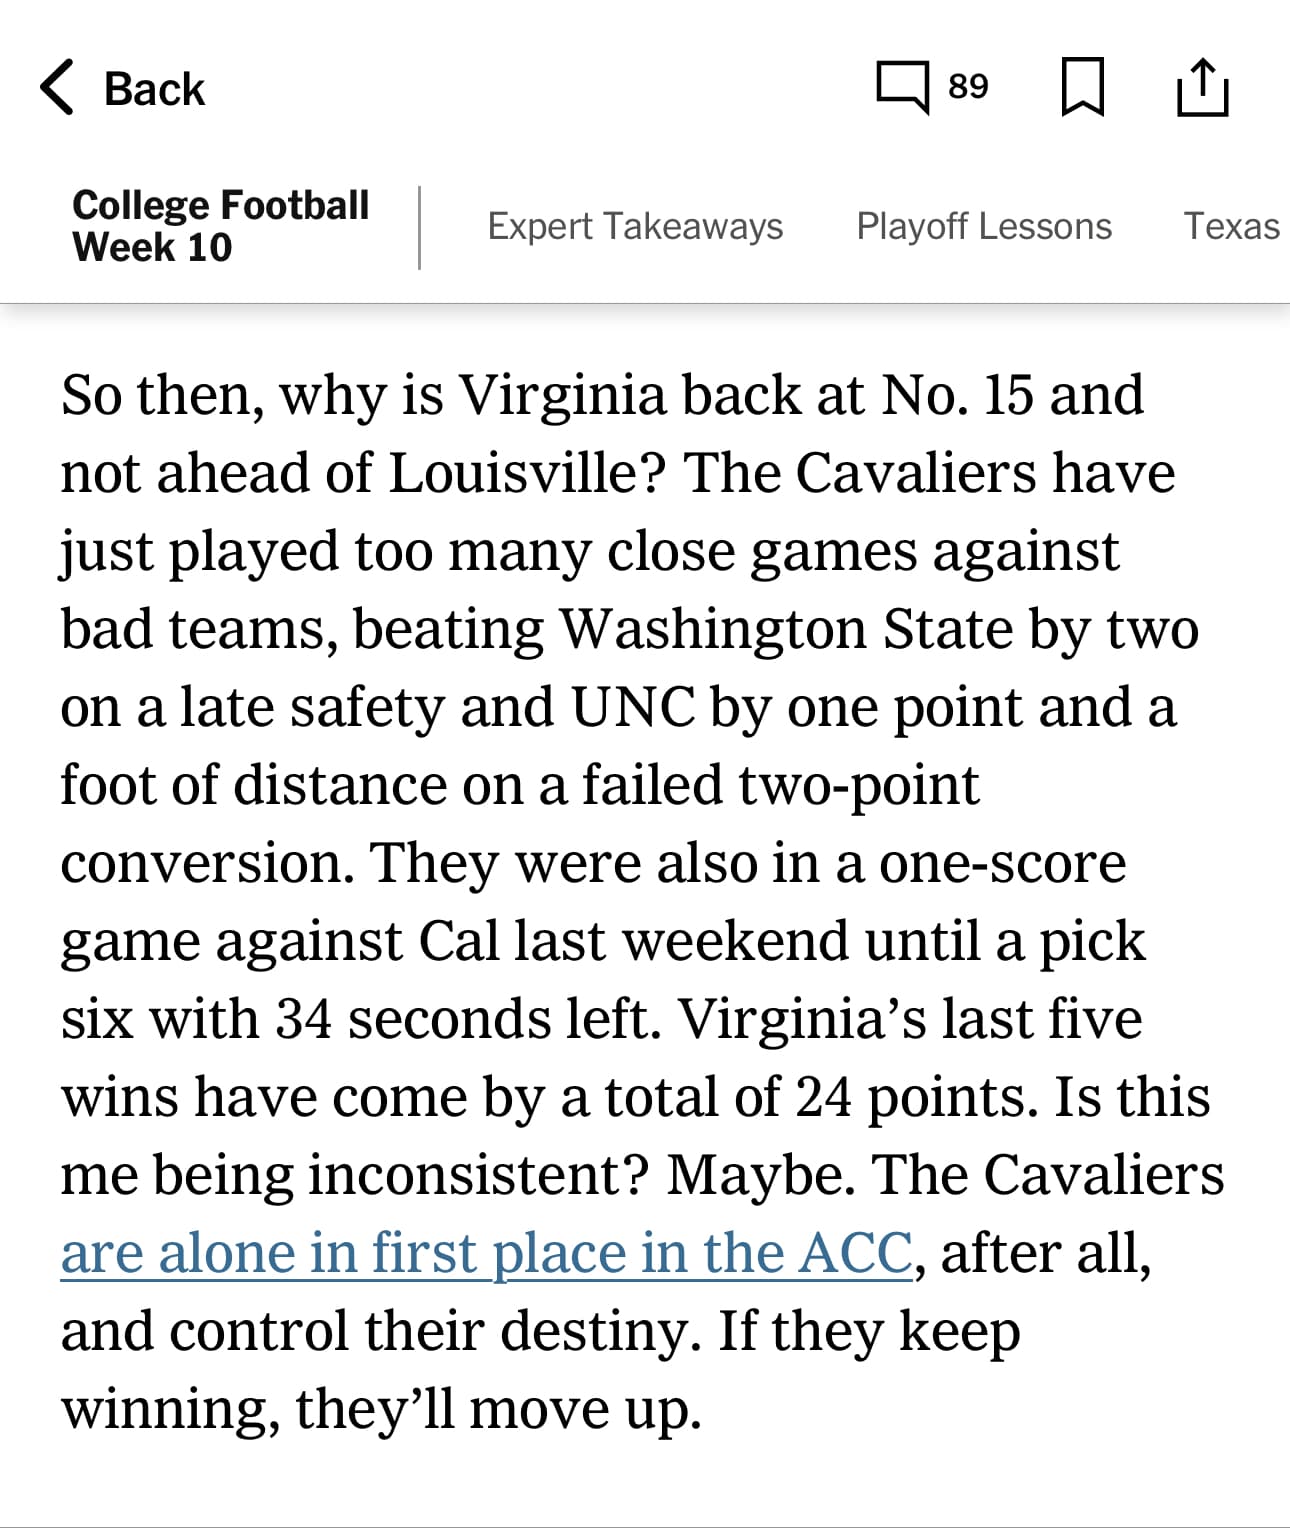Open the 'are alone in first place' link
This screenshot has width=1290, height=1528.
pos(486,1253)
